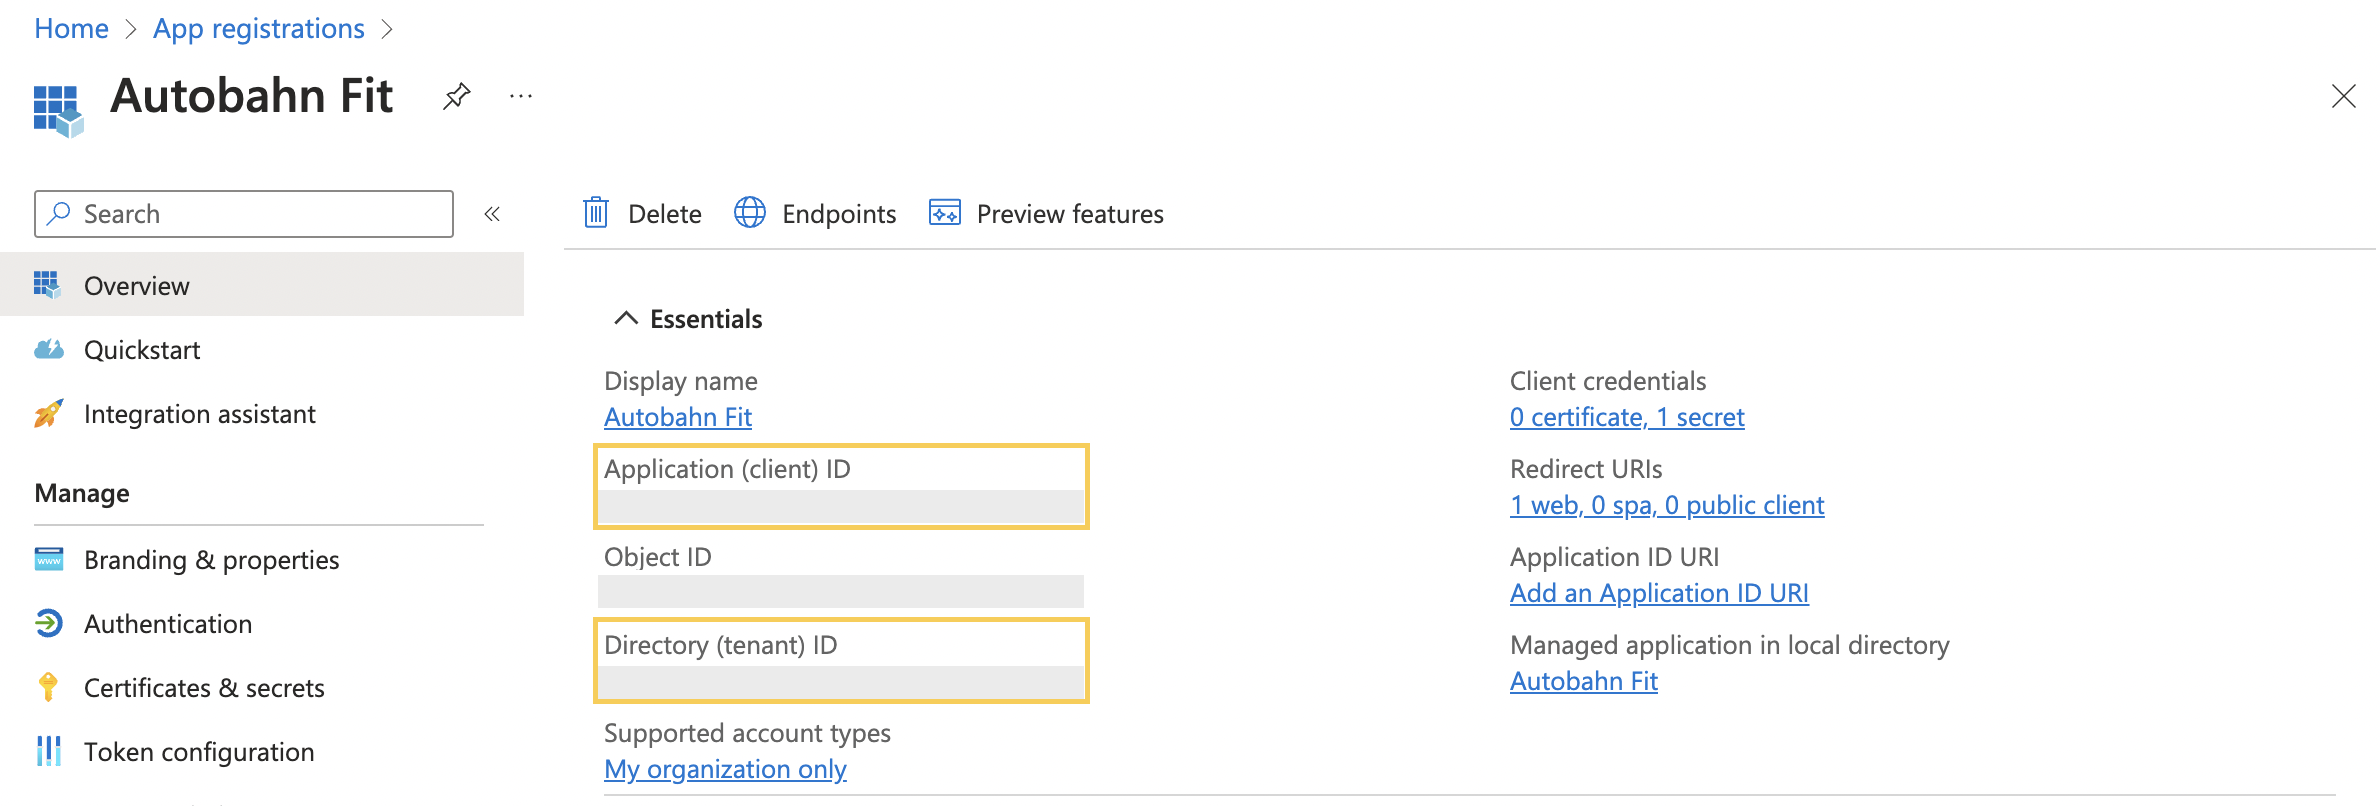Click the Client credentials label
The image size is (2380, 806).
point(1608,381)
